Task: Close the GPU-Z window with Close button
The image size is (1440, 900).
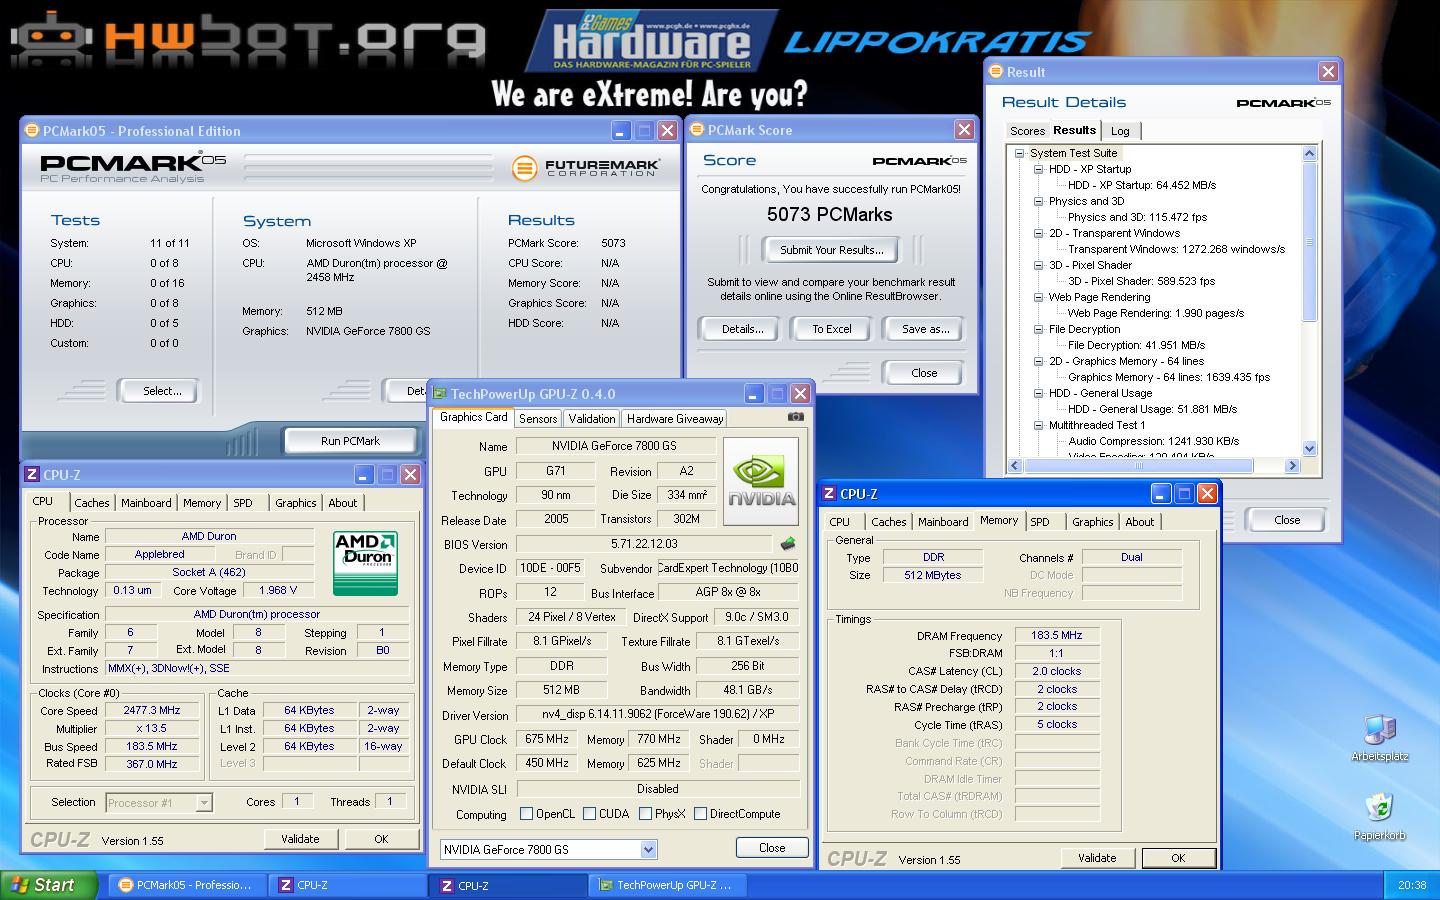Action: coord(772,847)
